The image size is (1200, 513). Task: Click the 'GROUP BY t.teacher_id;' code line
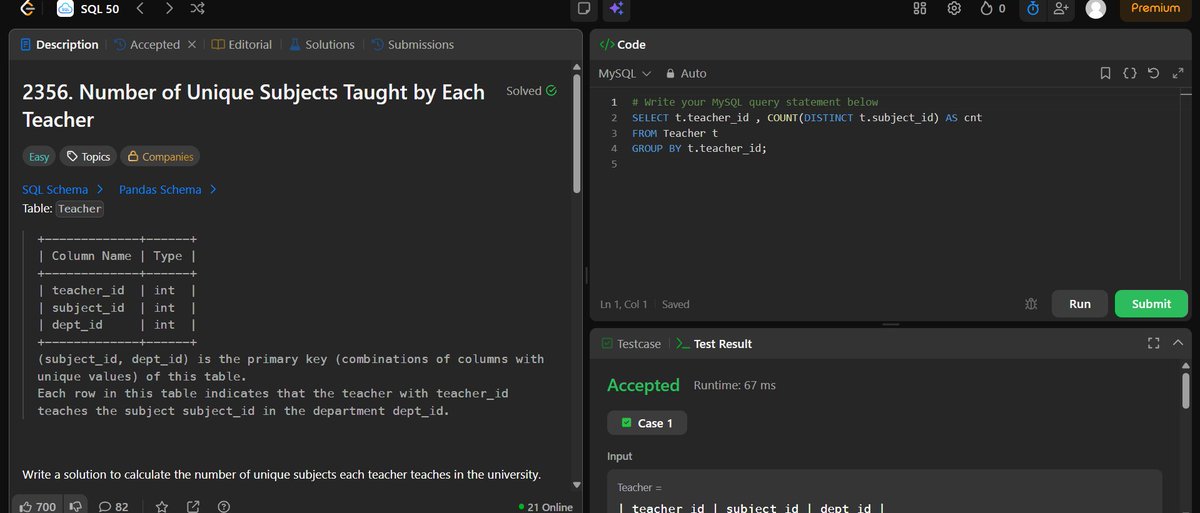tap(699, 148)
